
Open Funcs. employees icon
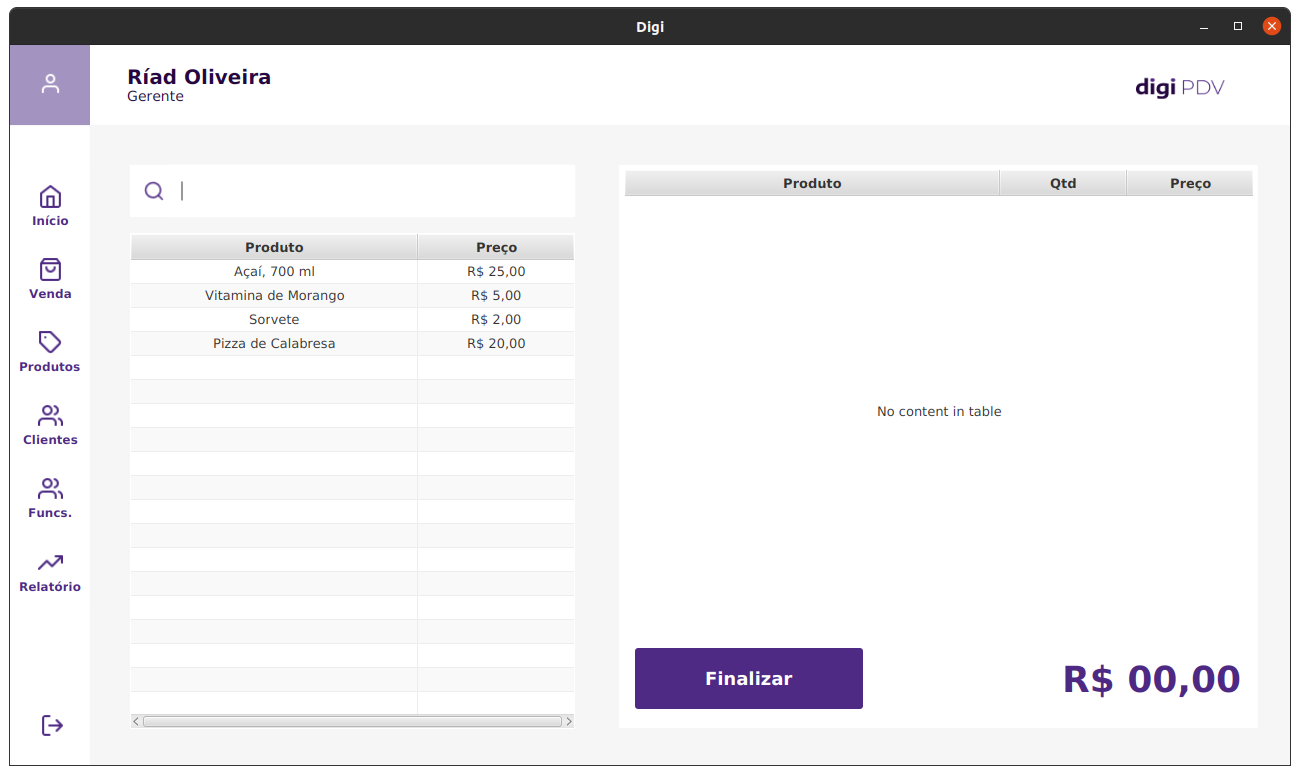coord(50,489)
